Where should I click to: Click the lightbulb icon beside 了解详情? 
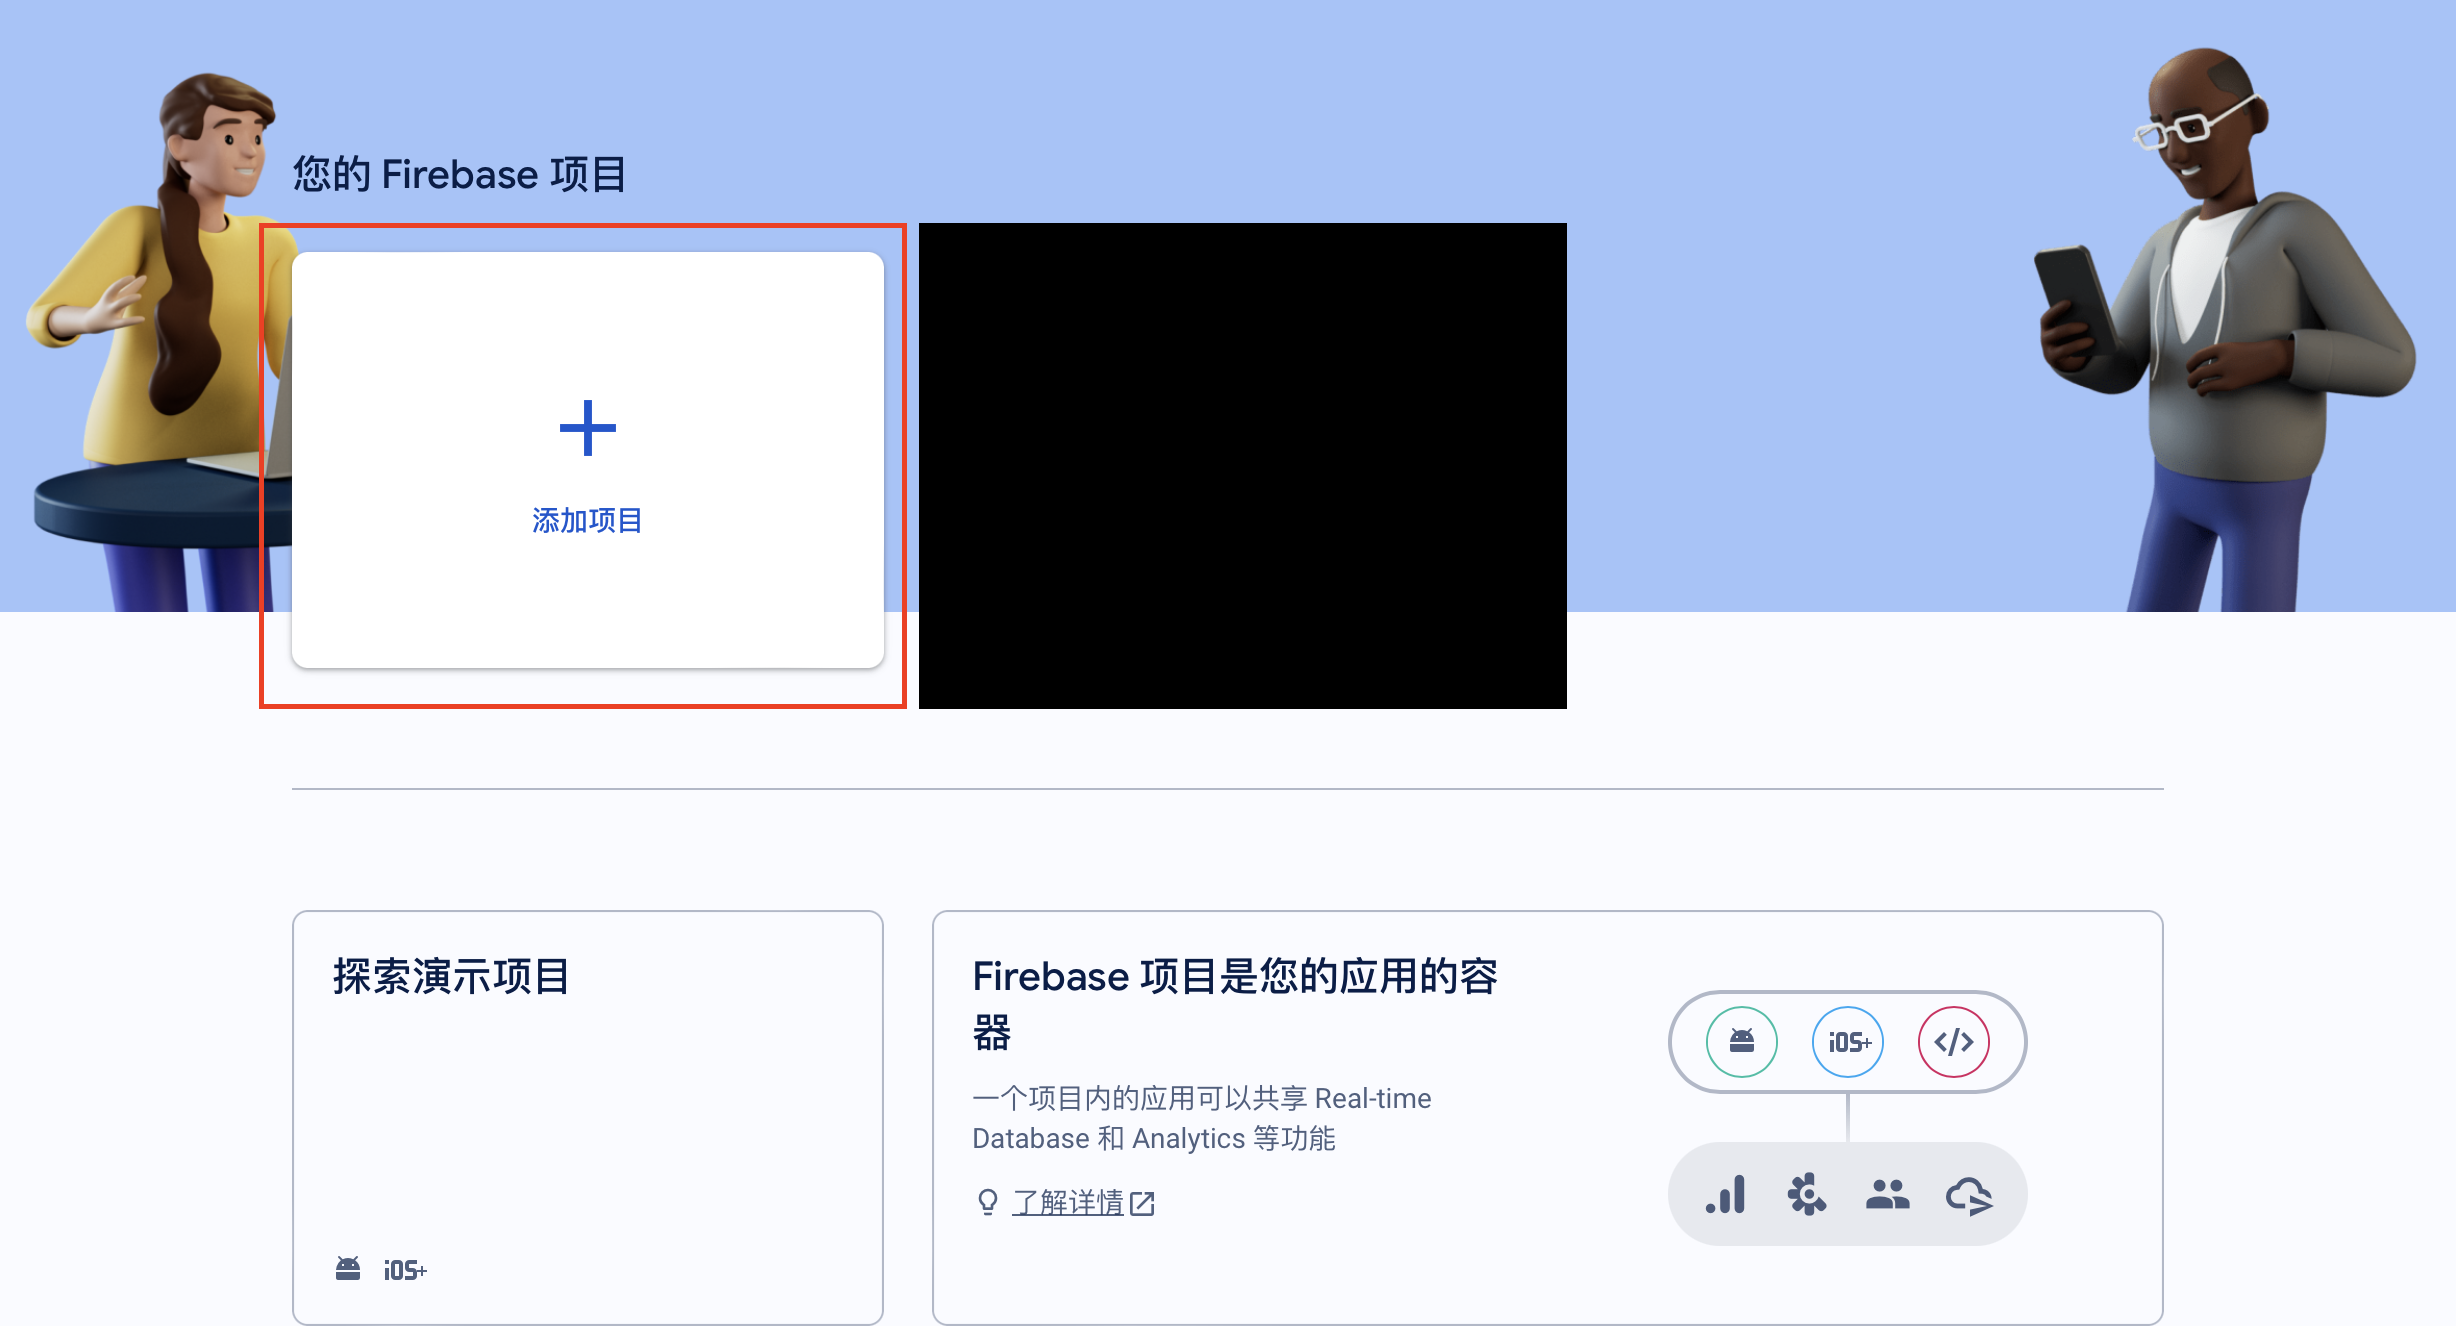[987, 1202]
